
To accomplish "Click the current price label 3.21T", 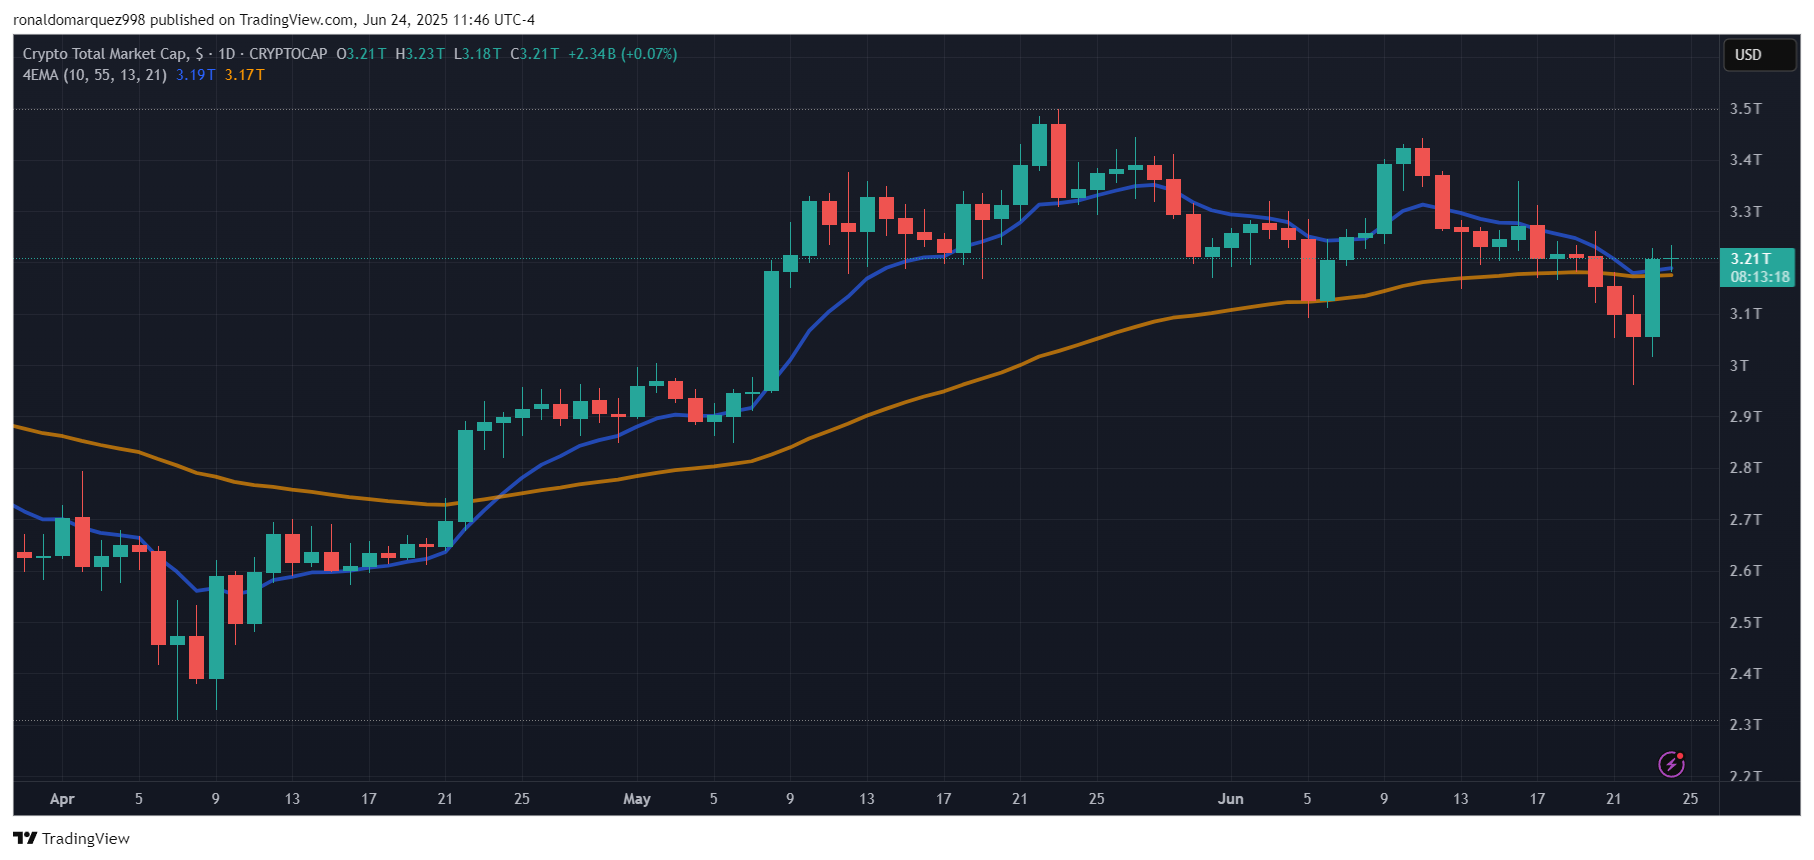I will [1751, 259].
